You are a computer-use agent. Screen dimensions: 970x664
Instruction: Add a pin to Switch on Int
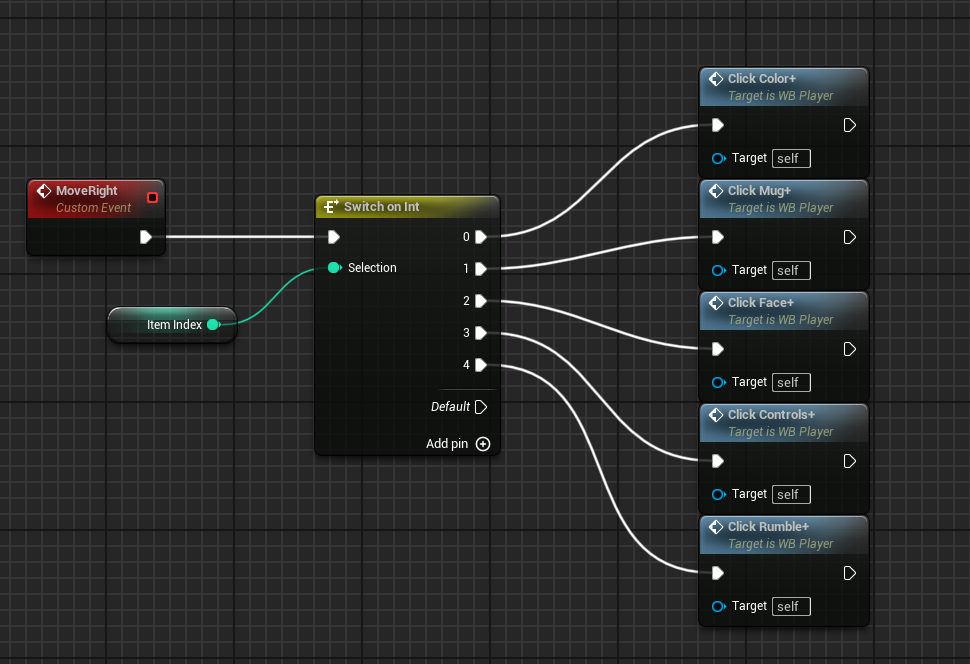coord(483,444)
